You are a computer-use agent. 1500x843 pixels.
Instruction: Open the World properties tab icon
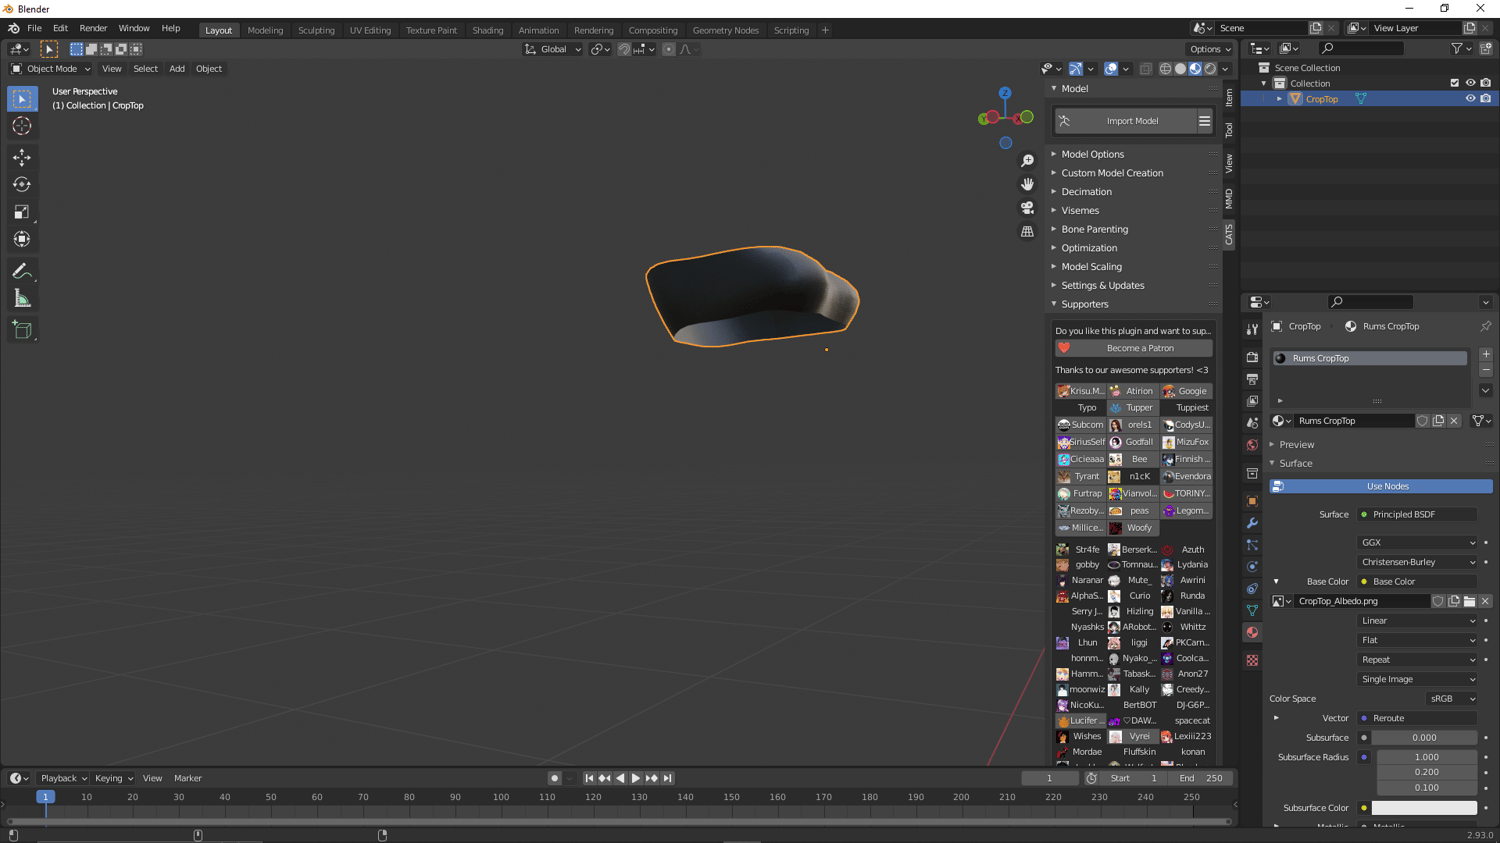(x=1252, y=445)
